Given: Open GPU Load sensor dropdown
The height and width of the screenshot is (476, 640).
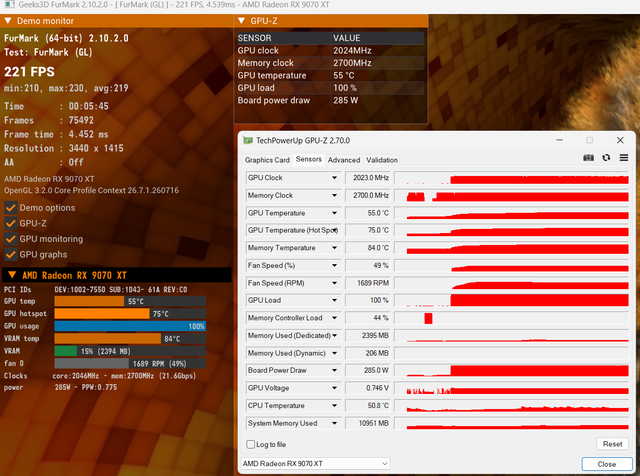Looking at the screenshot, I should (x=334, y=300).
